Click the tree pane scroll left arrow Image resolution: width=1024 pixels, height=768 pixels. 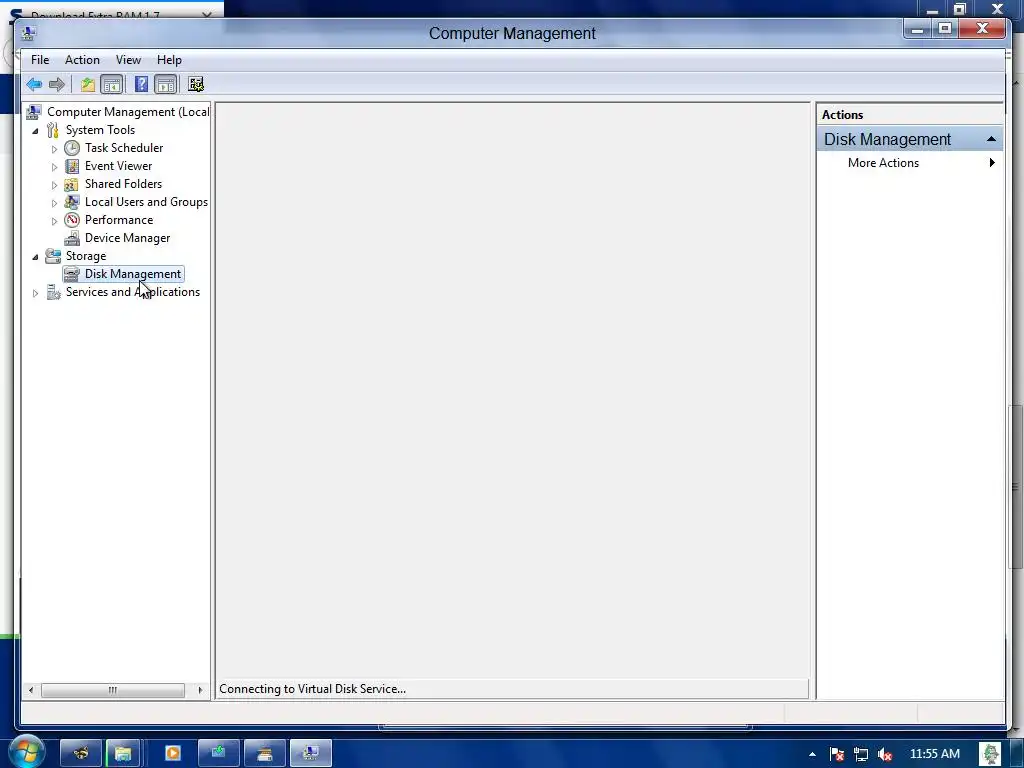pyautogui.click(x=31, y=690)
